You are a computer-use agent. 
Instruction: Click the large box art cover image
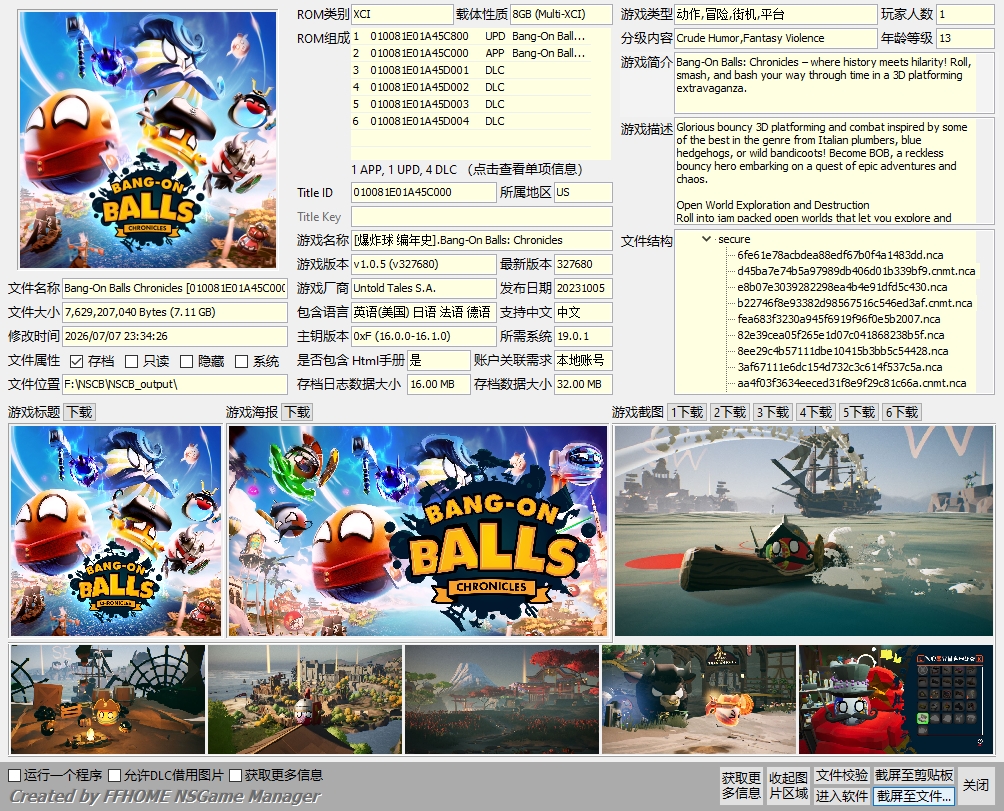pyautogui.click(x=148, y=140)
